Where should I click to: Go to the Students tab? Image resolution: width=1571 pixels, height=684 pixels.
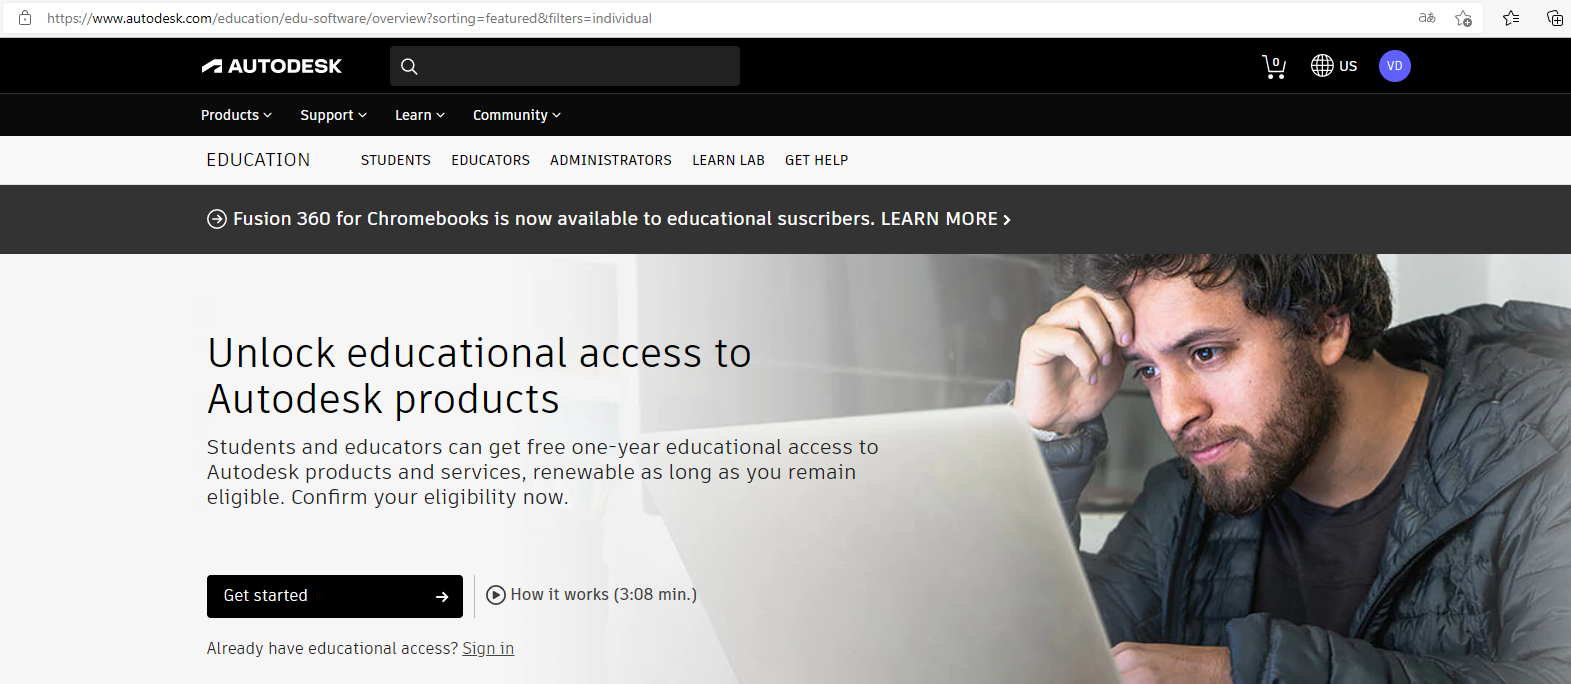(x=395, y=160)
